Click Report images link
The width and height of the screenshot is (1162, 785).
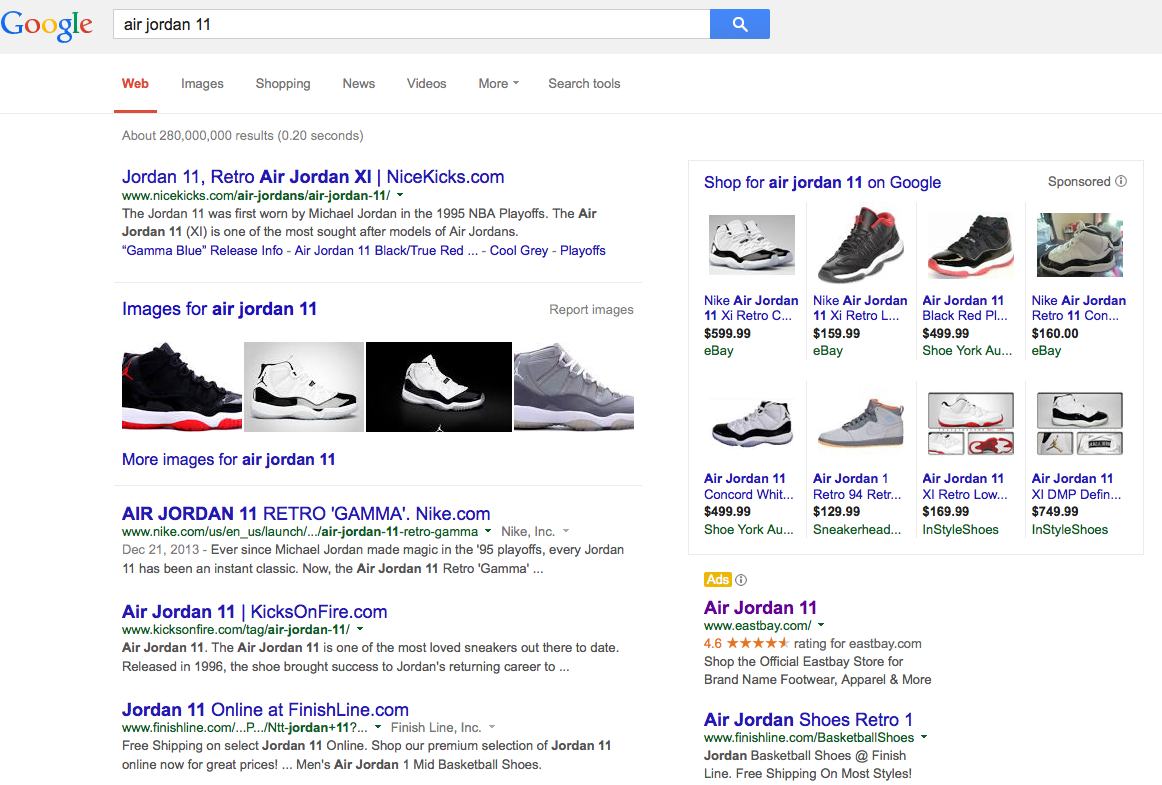591,310
